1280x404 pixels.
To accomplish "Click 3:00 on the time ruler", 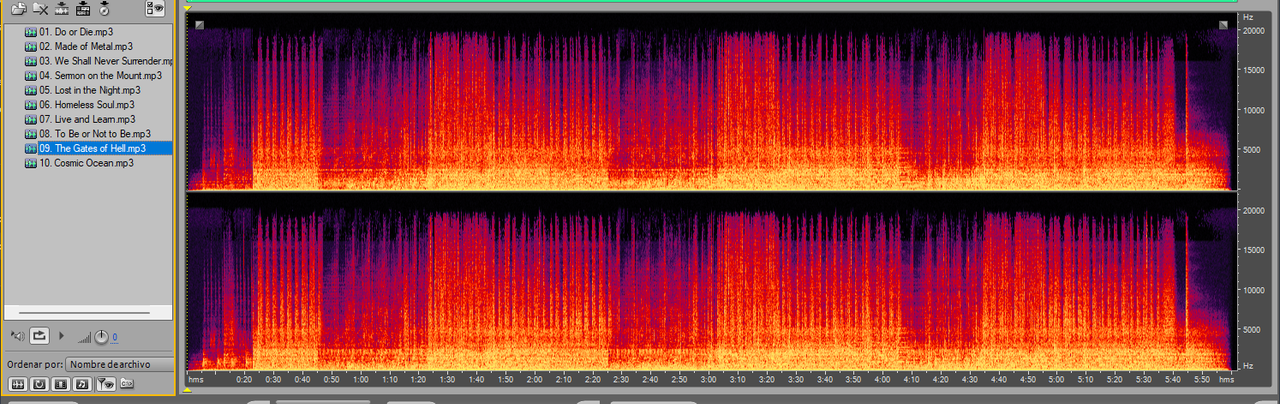I will (x=709, y=380).
